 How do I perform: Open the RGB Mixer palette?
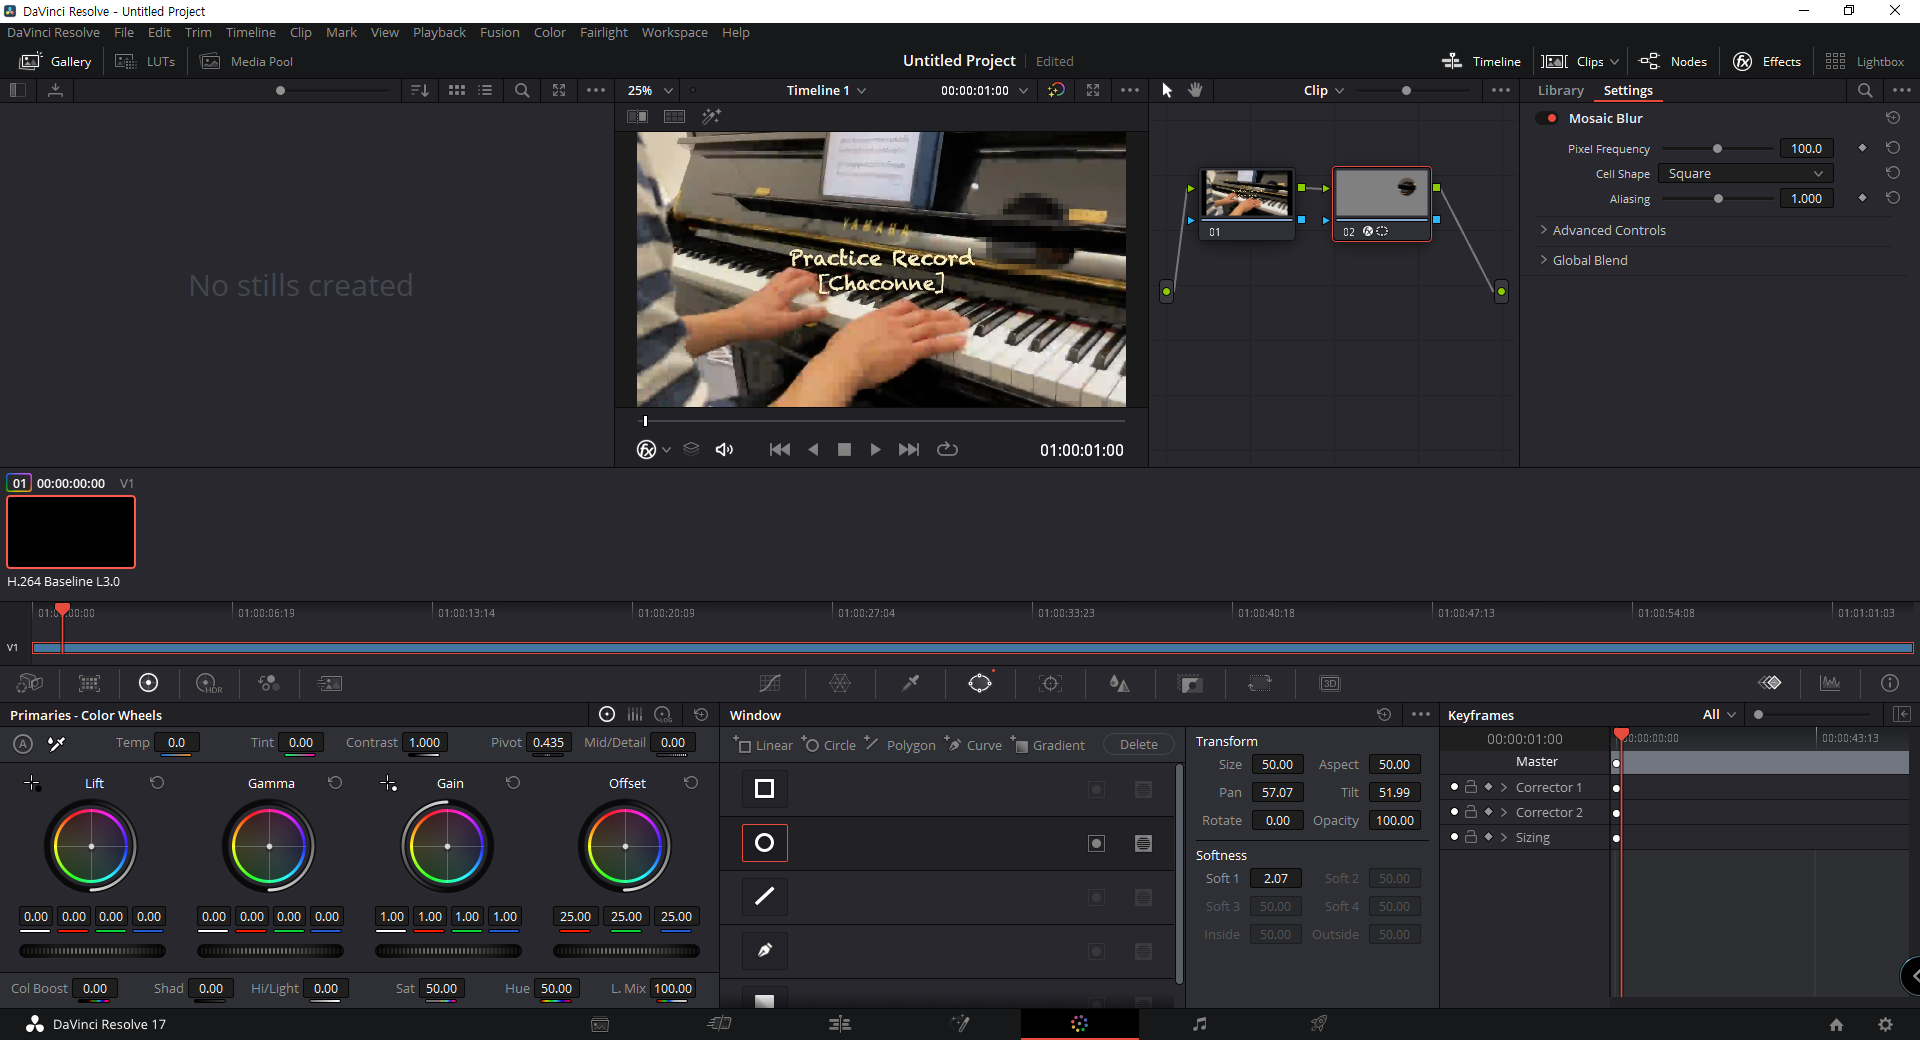click(269, 683)
